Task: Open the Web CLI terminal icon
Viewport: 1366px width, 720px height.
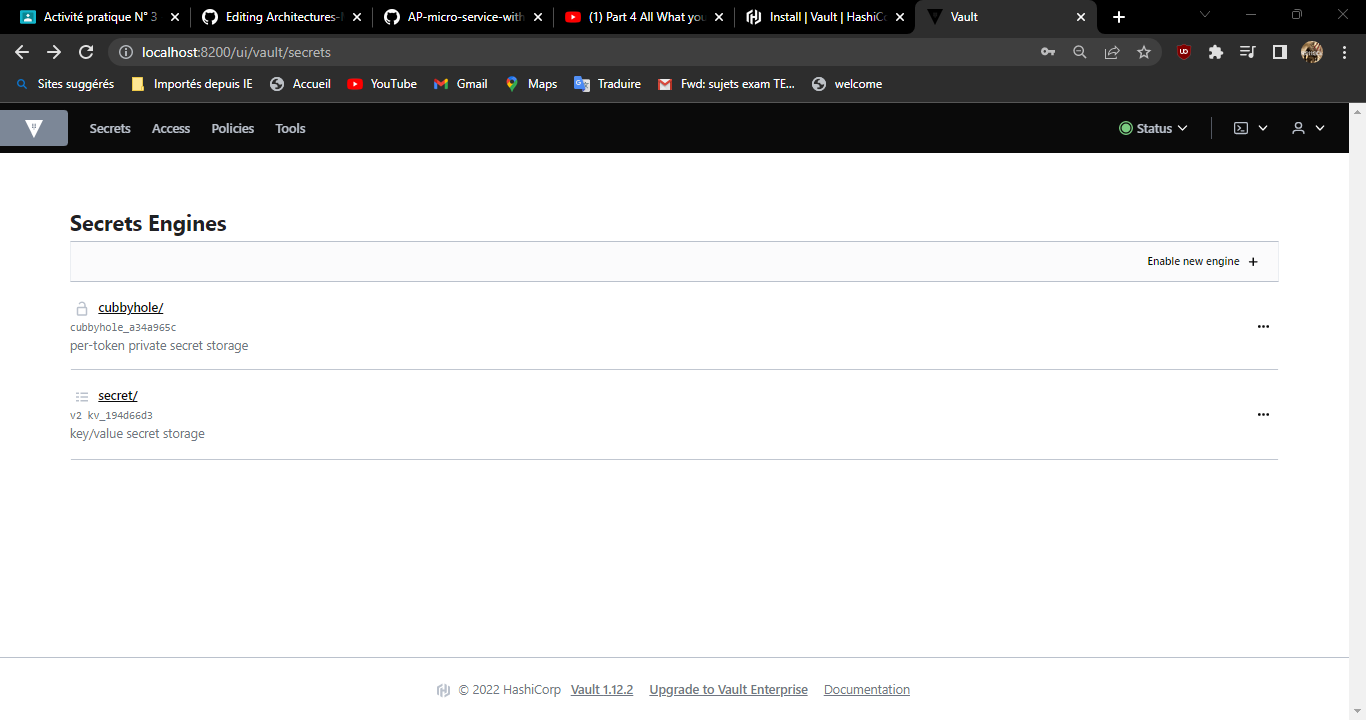Action: (1240, 127)
